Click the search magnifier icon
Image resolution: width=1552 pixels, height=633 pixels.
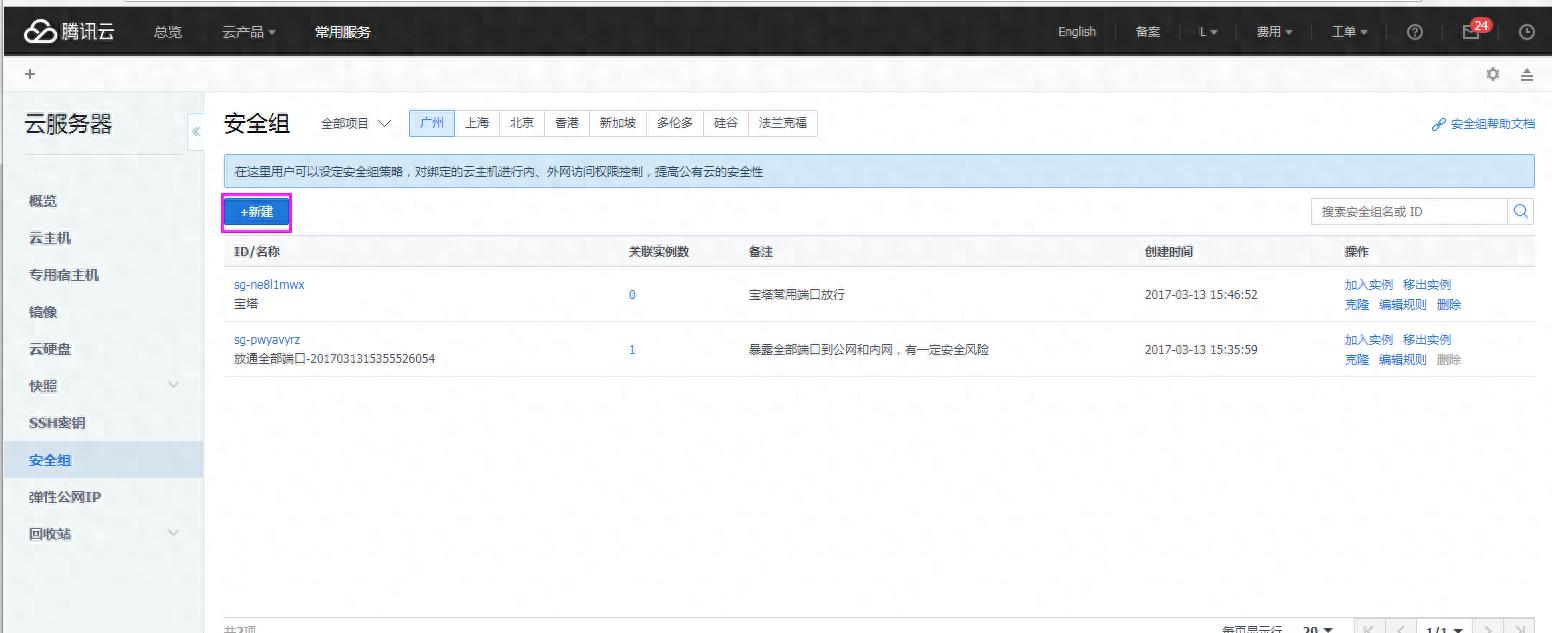point(1520,211)
